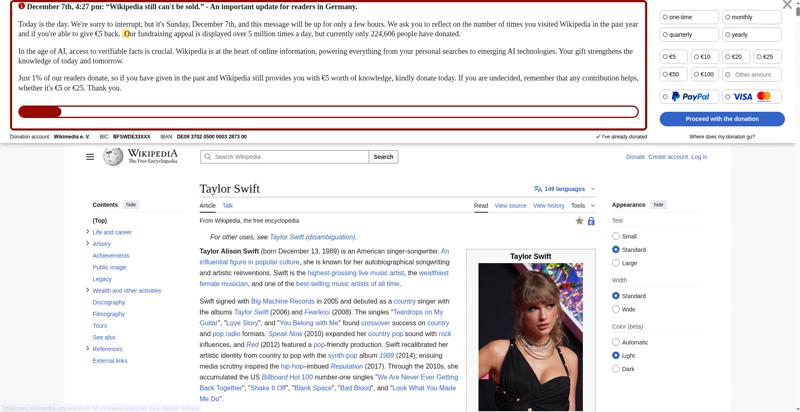Open the View history tab
The height and width of the screenshot is (412, 800).
548,206
